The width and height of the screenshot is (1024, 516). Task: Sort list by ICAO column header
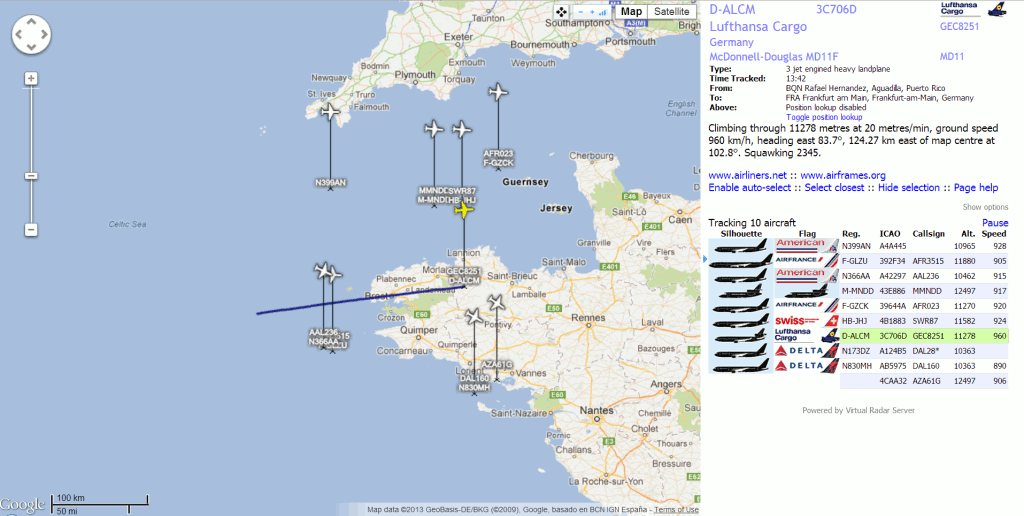pyautogui.click(x=890, y=233)
